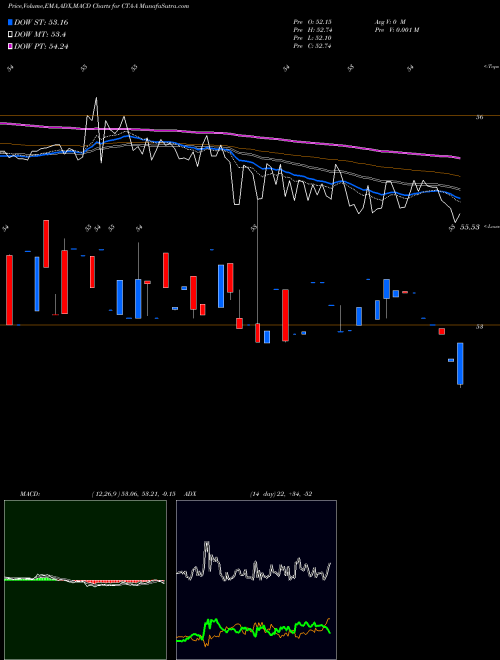Viewport: 500px width, 660px height.
Task: Click the magenta DOW PT legend swatch
Action: click(x=10, y=46)
